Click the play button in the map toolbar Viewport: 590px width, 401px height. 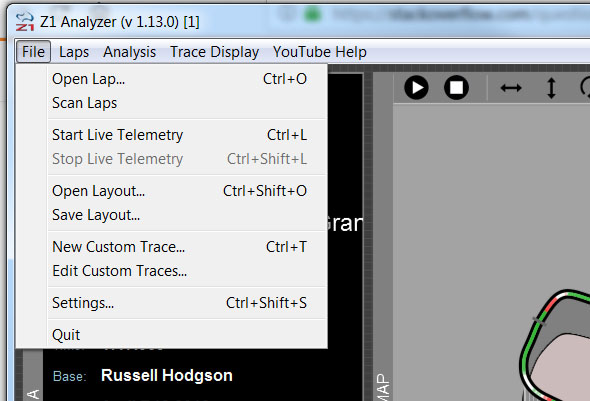[416, 88]
